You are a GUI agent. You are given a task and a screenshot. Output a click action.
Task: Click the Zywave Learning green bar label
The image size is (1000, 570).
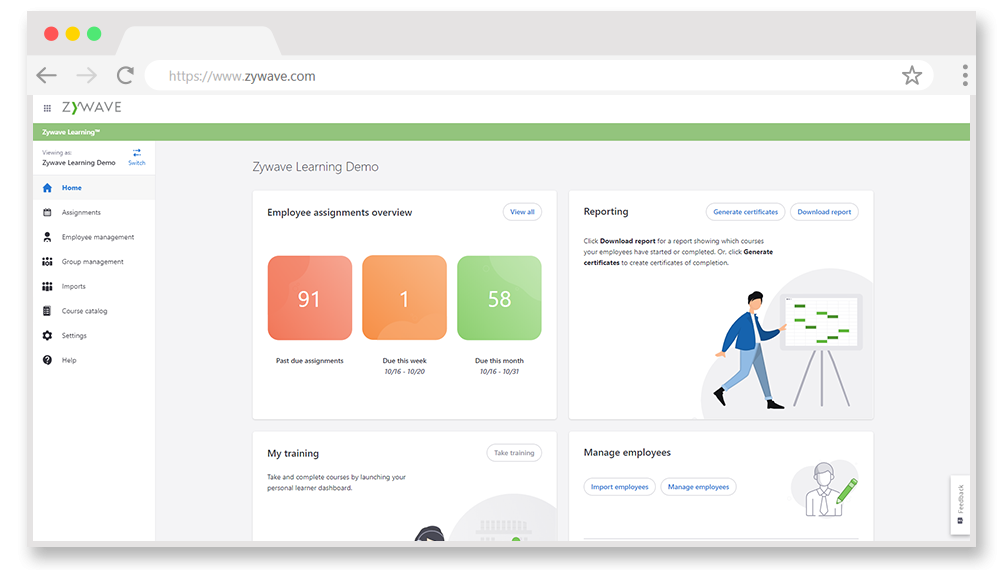[71, 132]
